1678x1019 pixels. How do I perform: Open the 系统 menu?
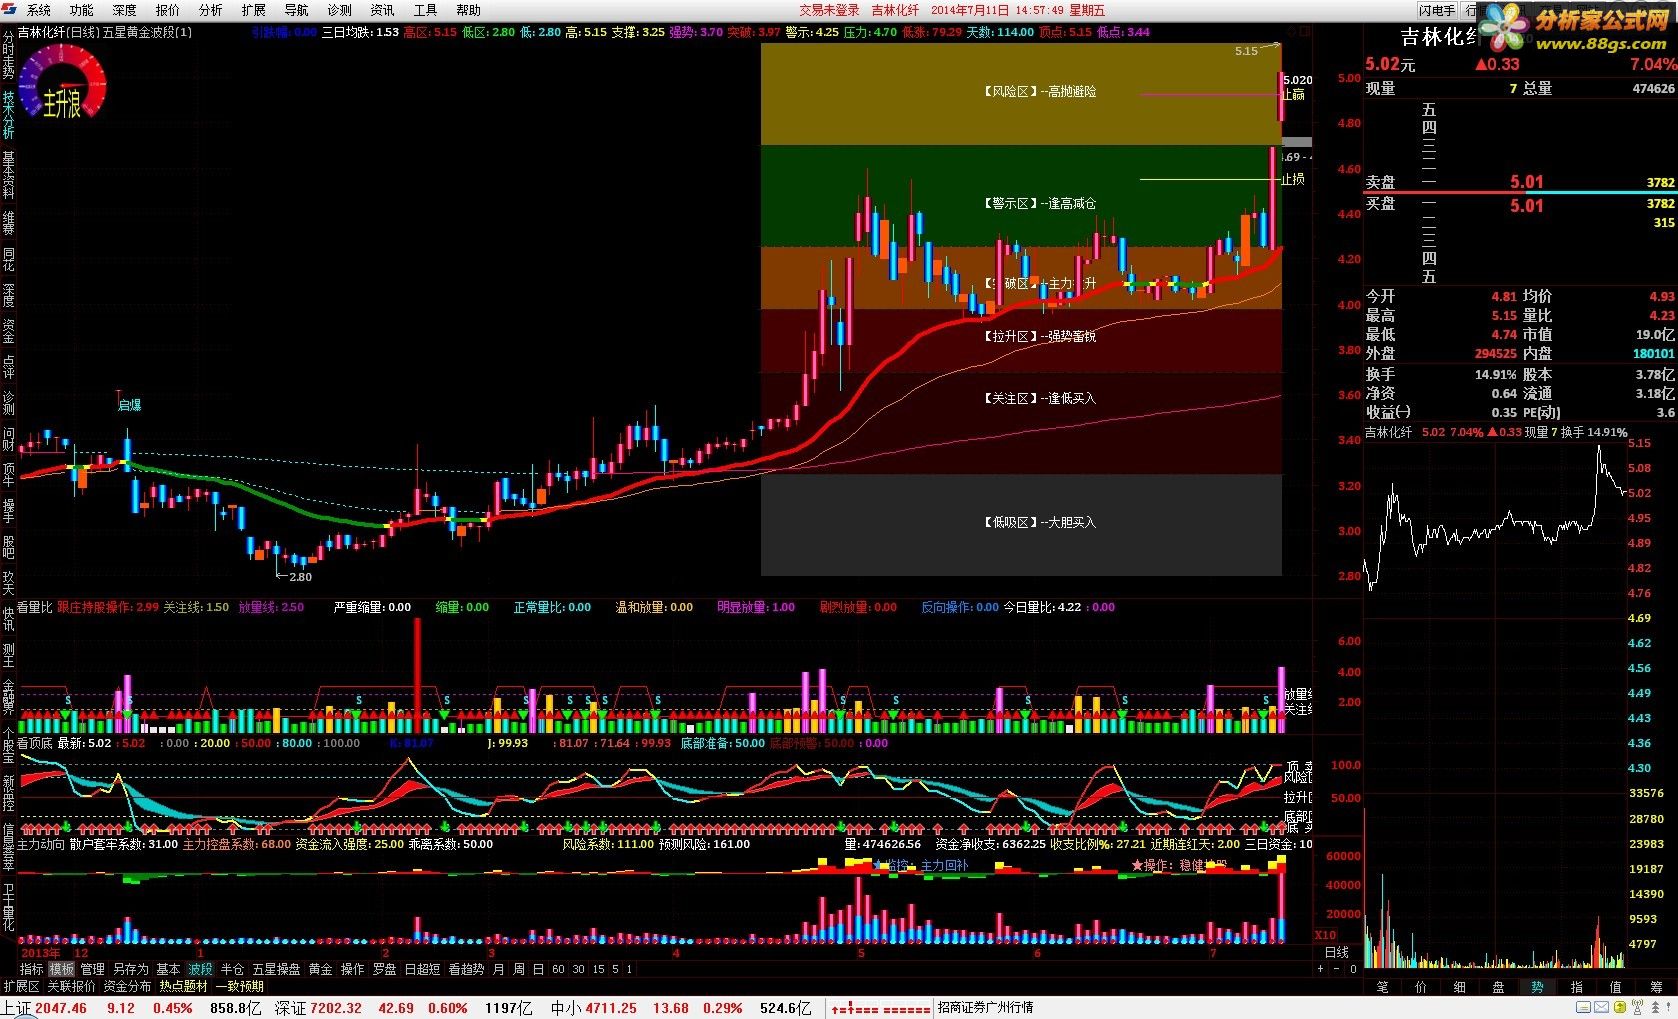click(x=38, y=10)
